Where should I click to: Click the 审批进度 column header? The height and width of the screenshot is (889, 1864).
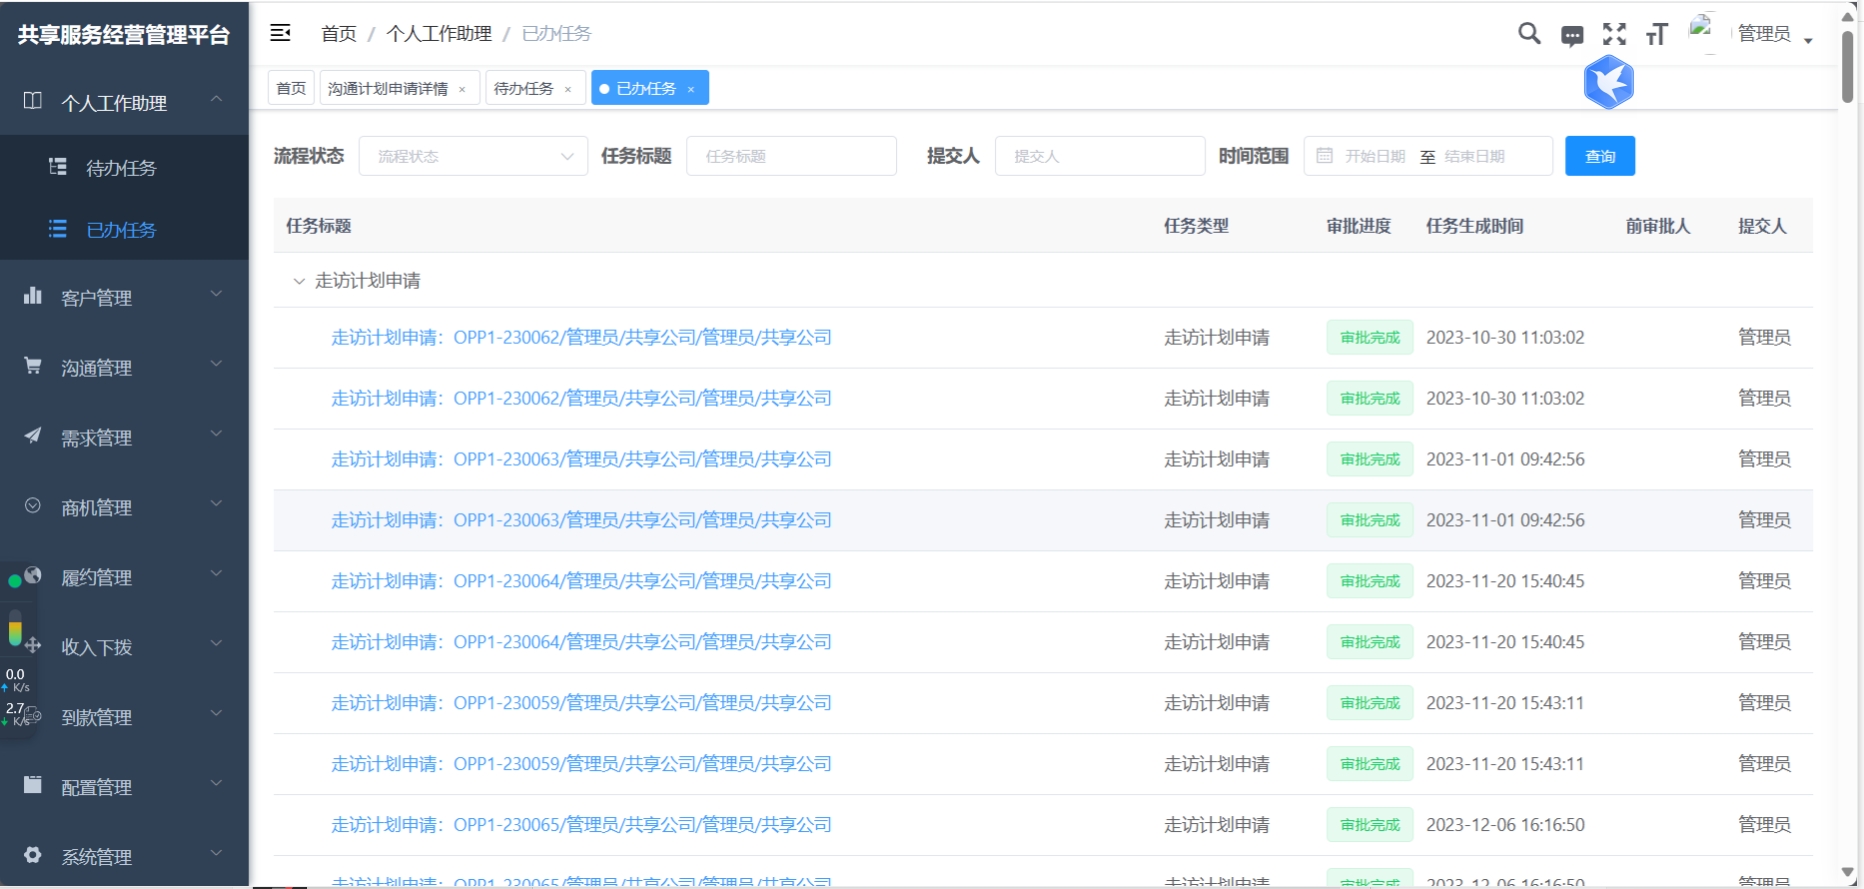point(1359,226)
